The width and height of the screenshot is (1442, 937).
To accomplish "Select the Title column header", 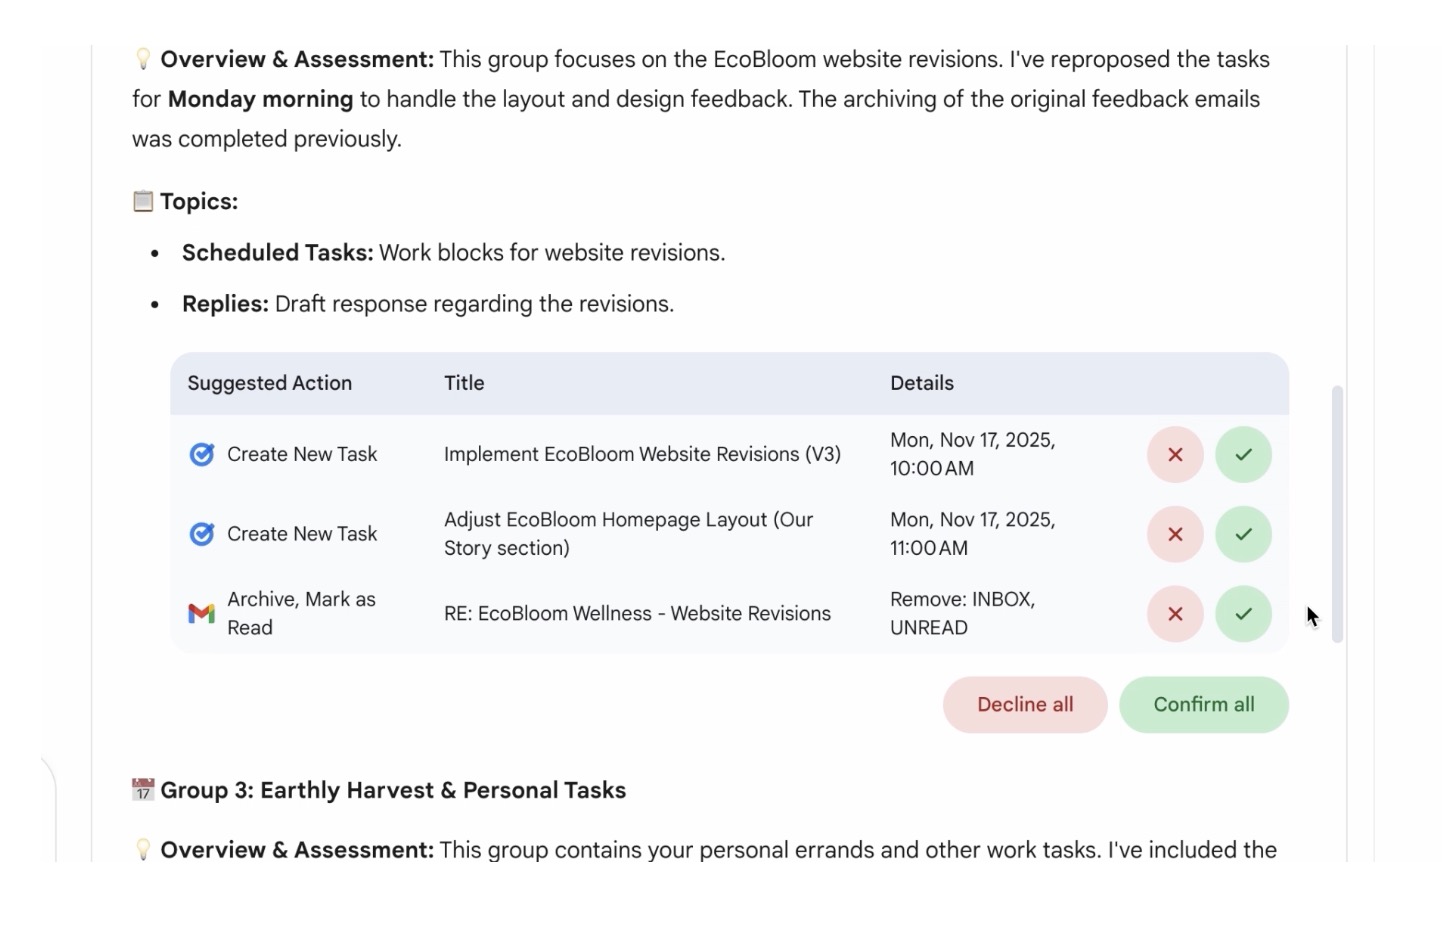I will click(464, 383).
